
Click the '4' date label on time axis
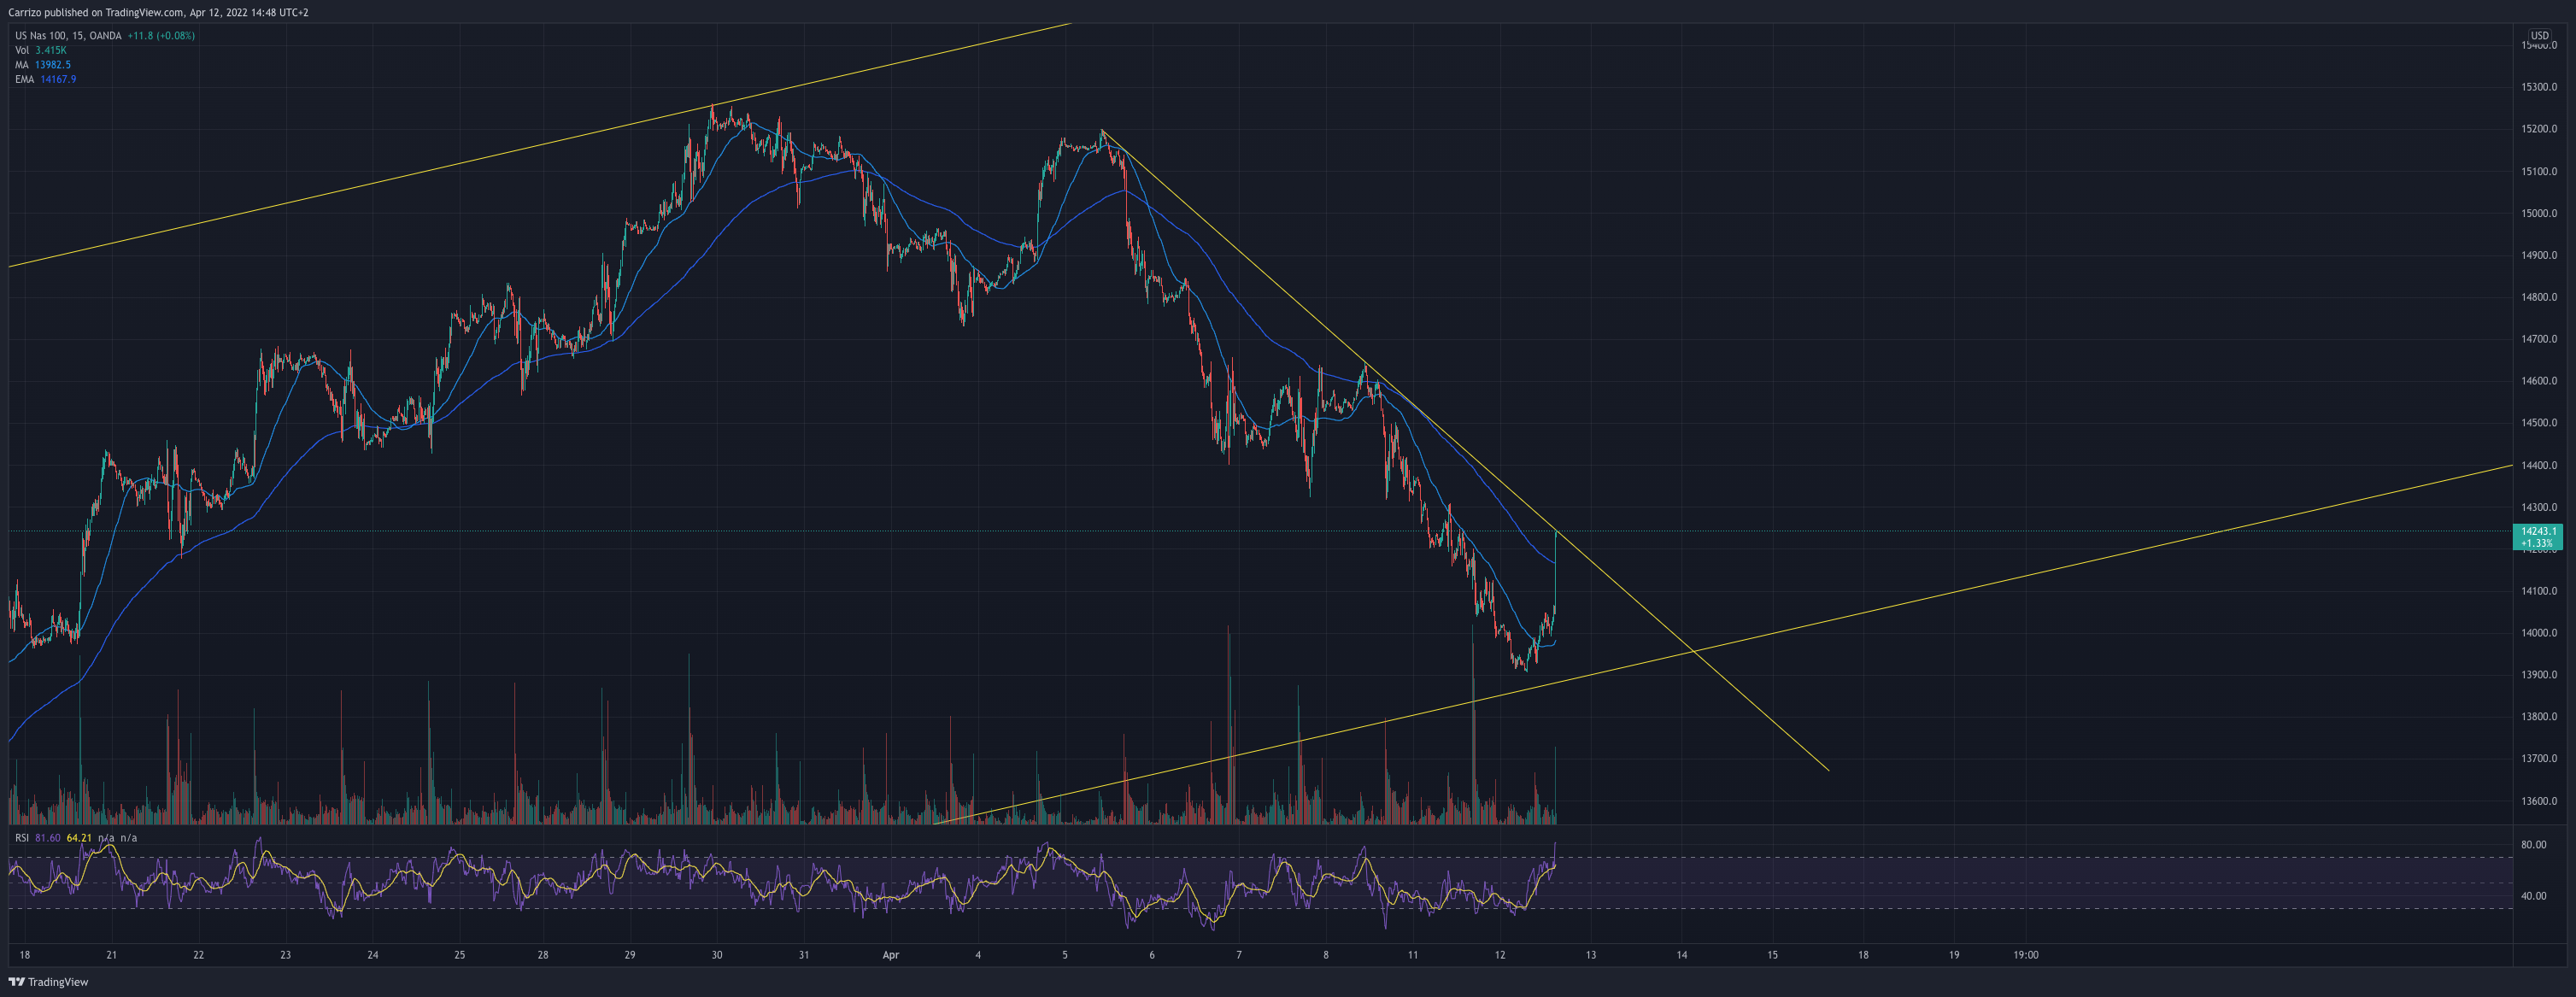(978, 955)
